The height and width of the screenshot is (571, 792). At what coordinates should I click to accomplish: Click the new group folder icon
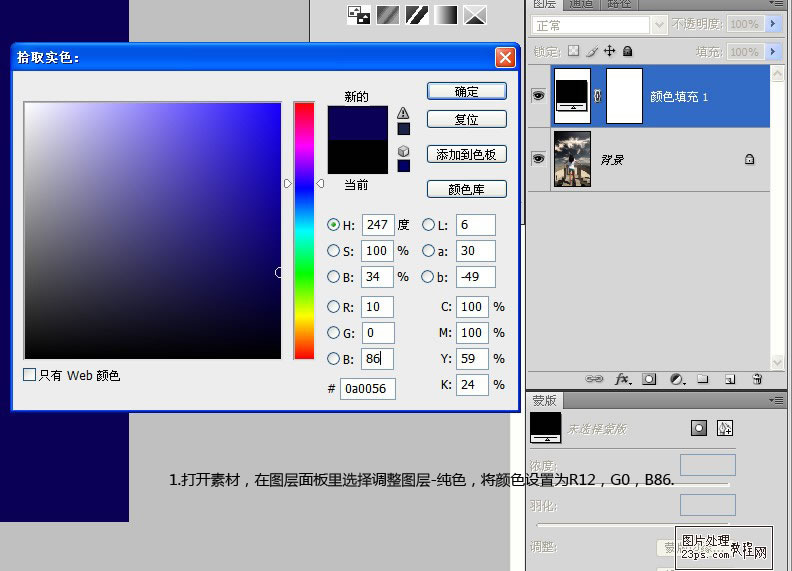(x=703, y=379)
